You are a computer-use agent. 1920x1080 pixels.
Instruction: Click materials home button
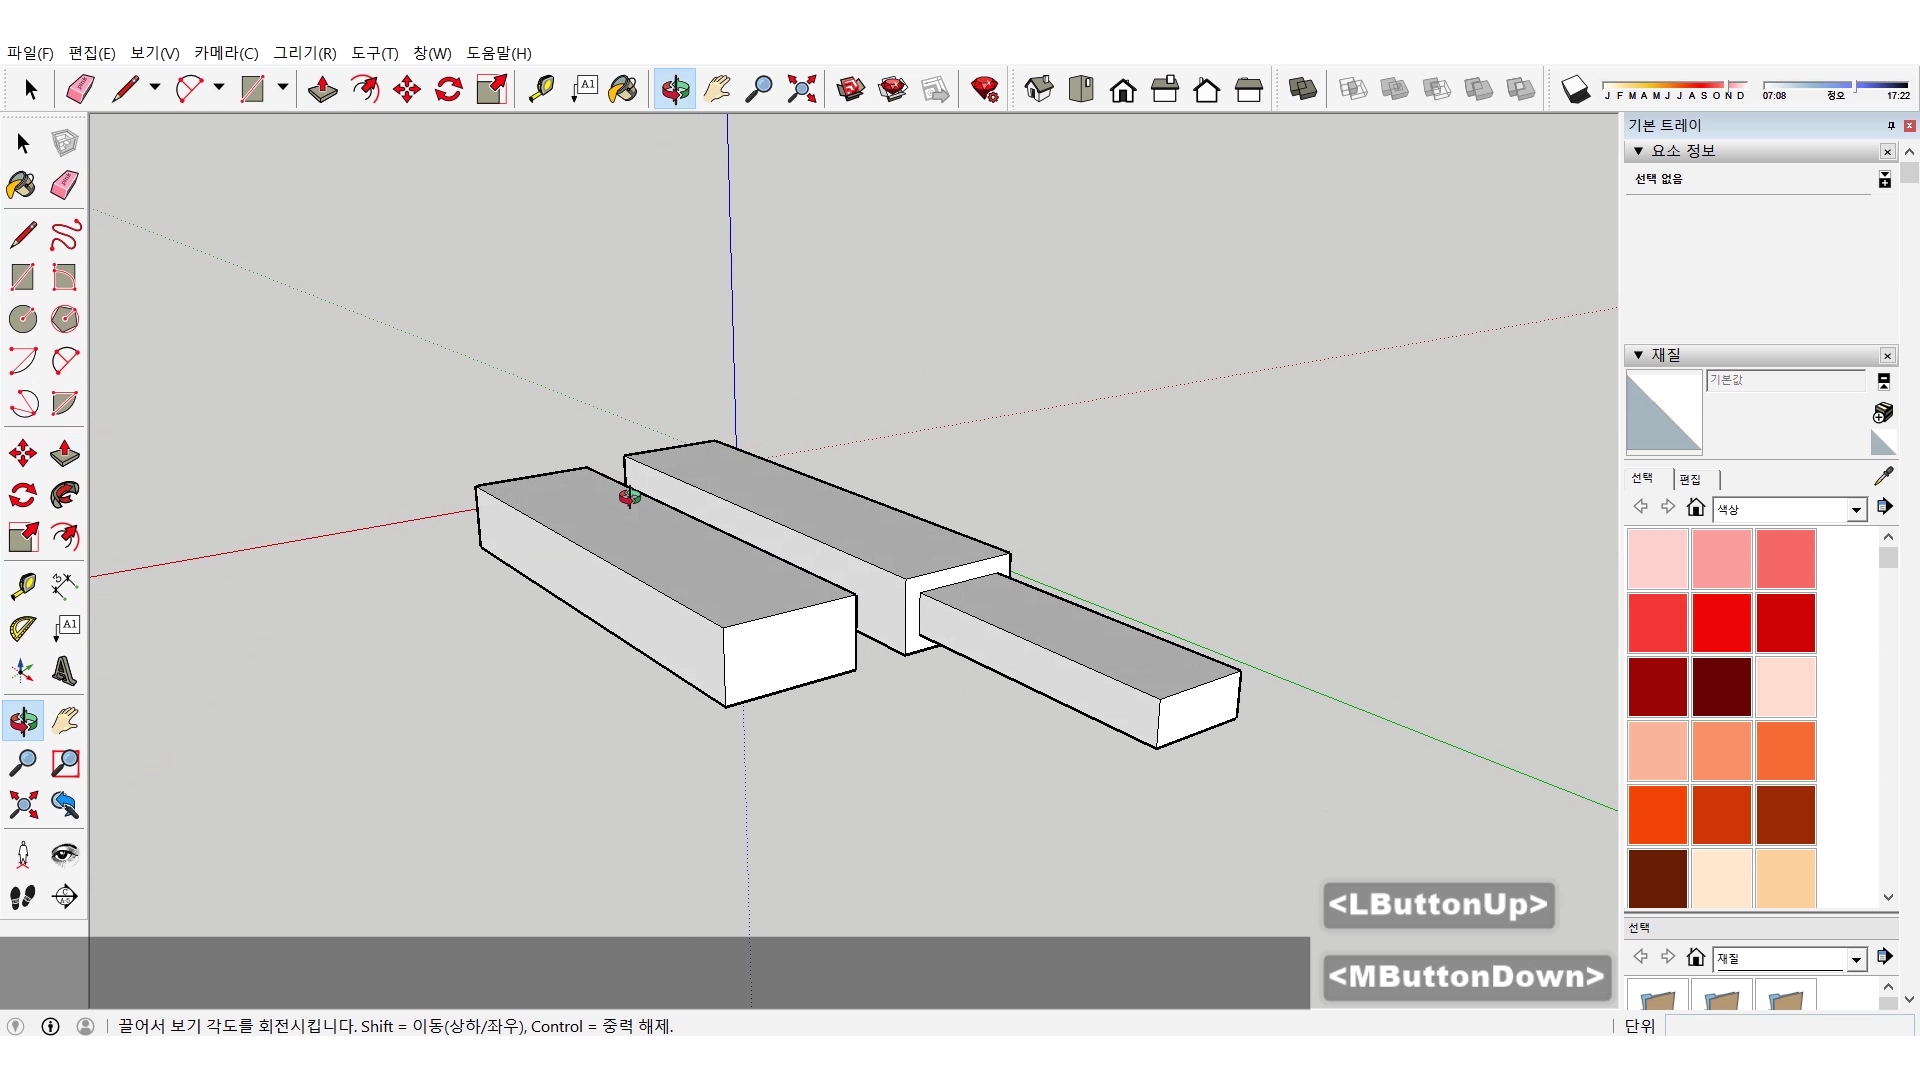pyautogui.click(x=1696, y=508)
